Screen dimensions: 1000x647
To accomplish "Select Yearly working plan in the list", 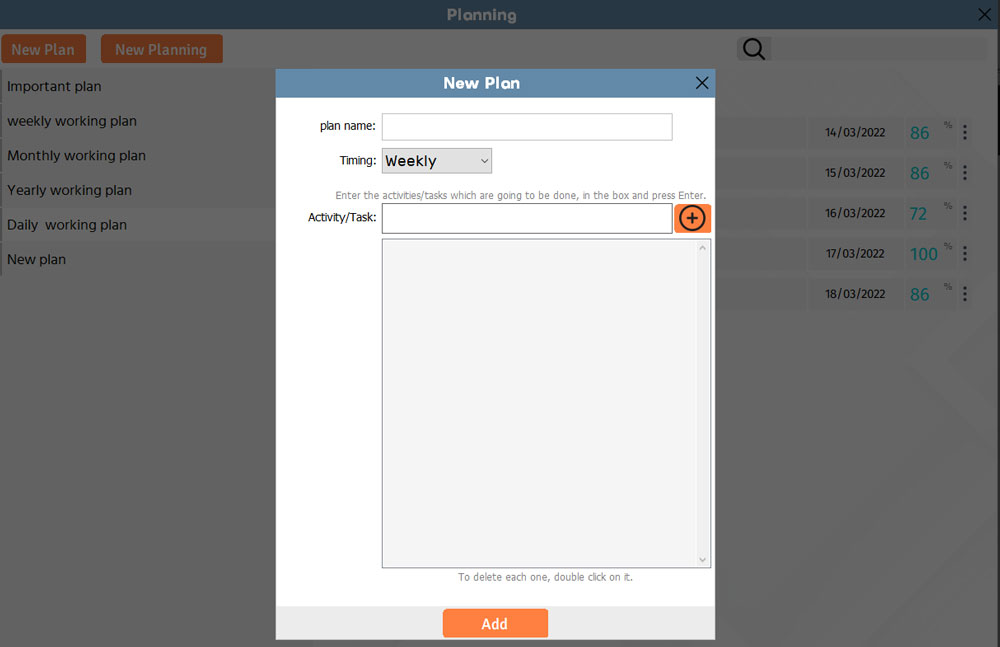I will tap(138, 190).
